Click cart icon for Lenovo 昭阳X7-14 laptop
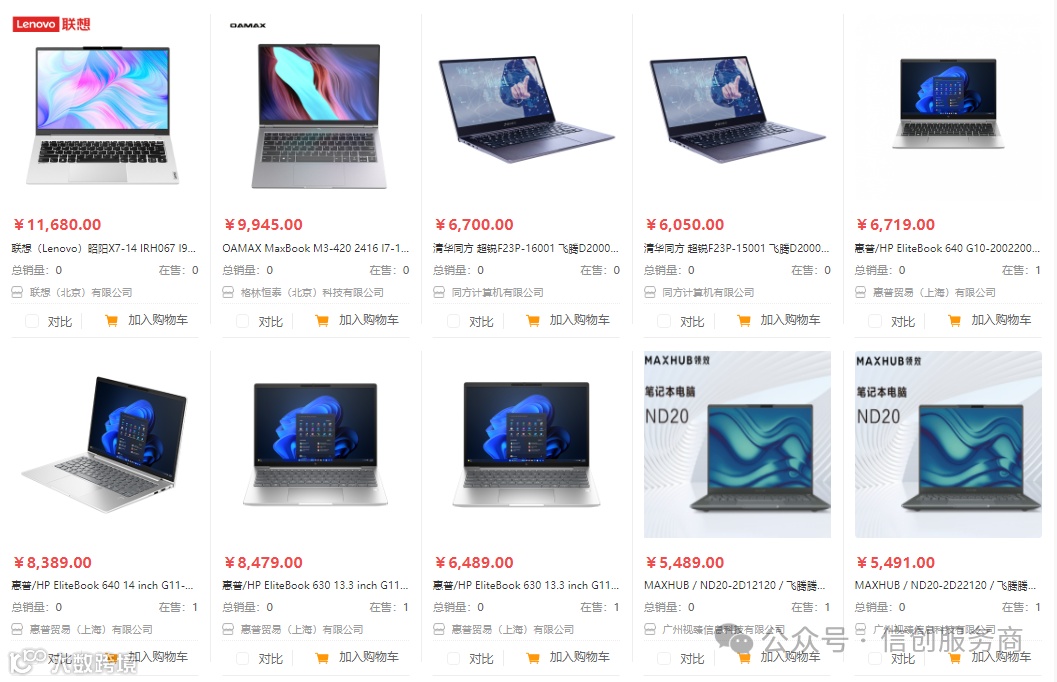 tap(111, 321)
